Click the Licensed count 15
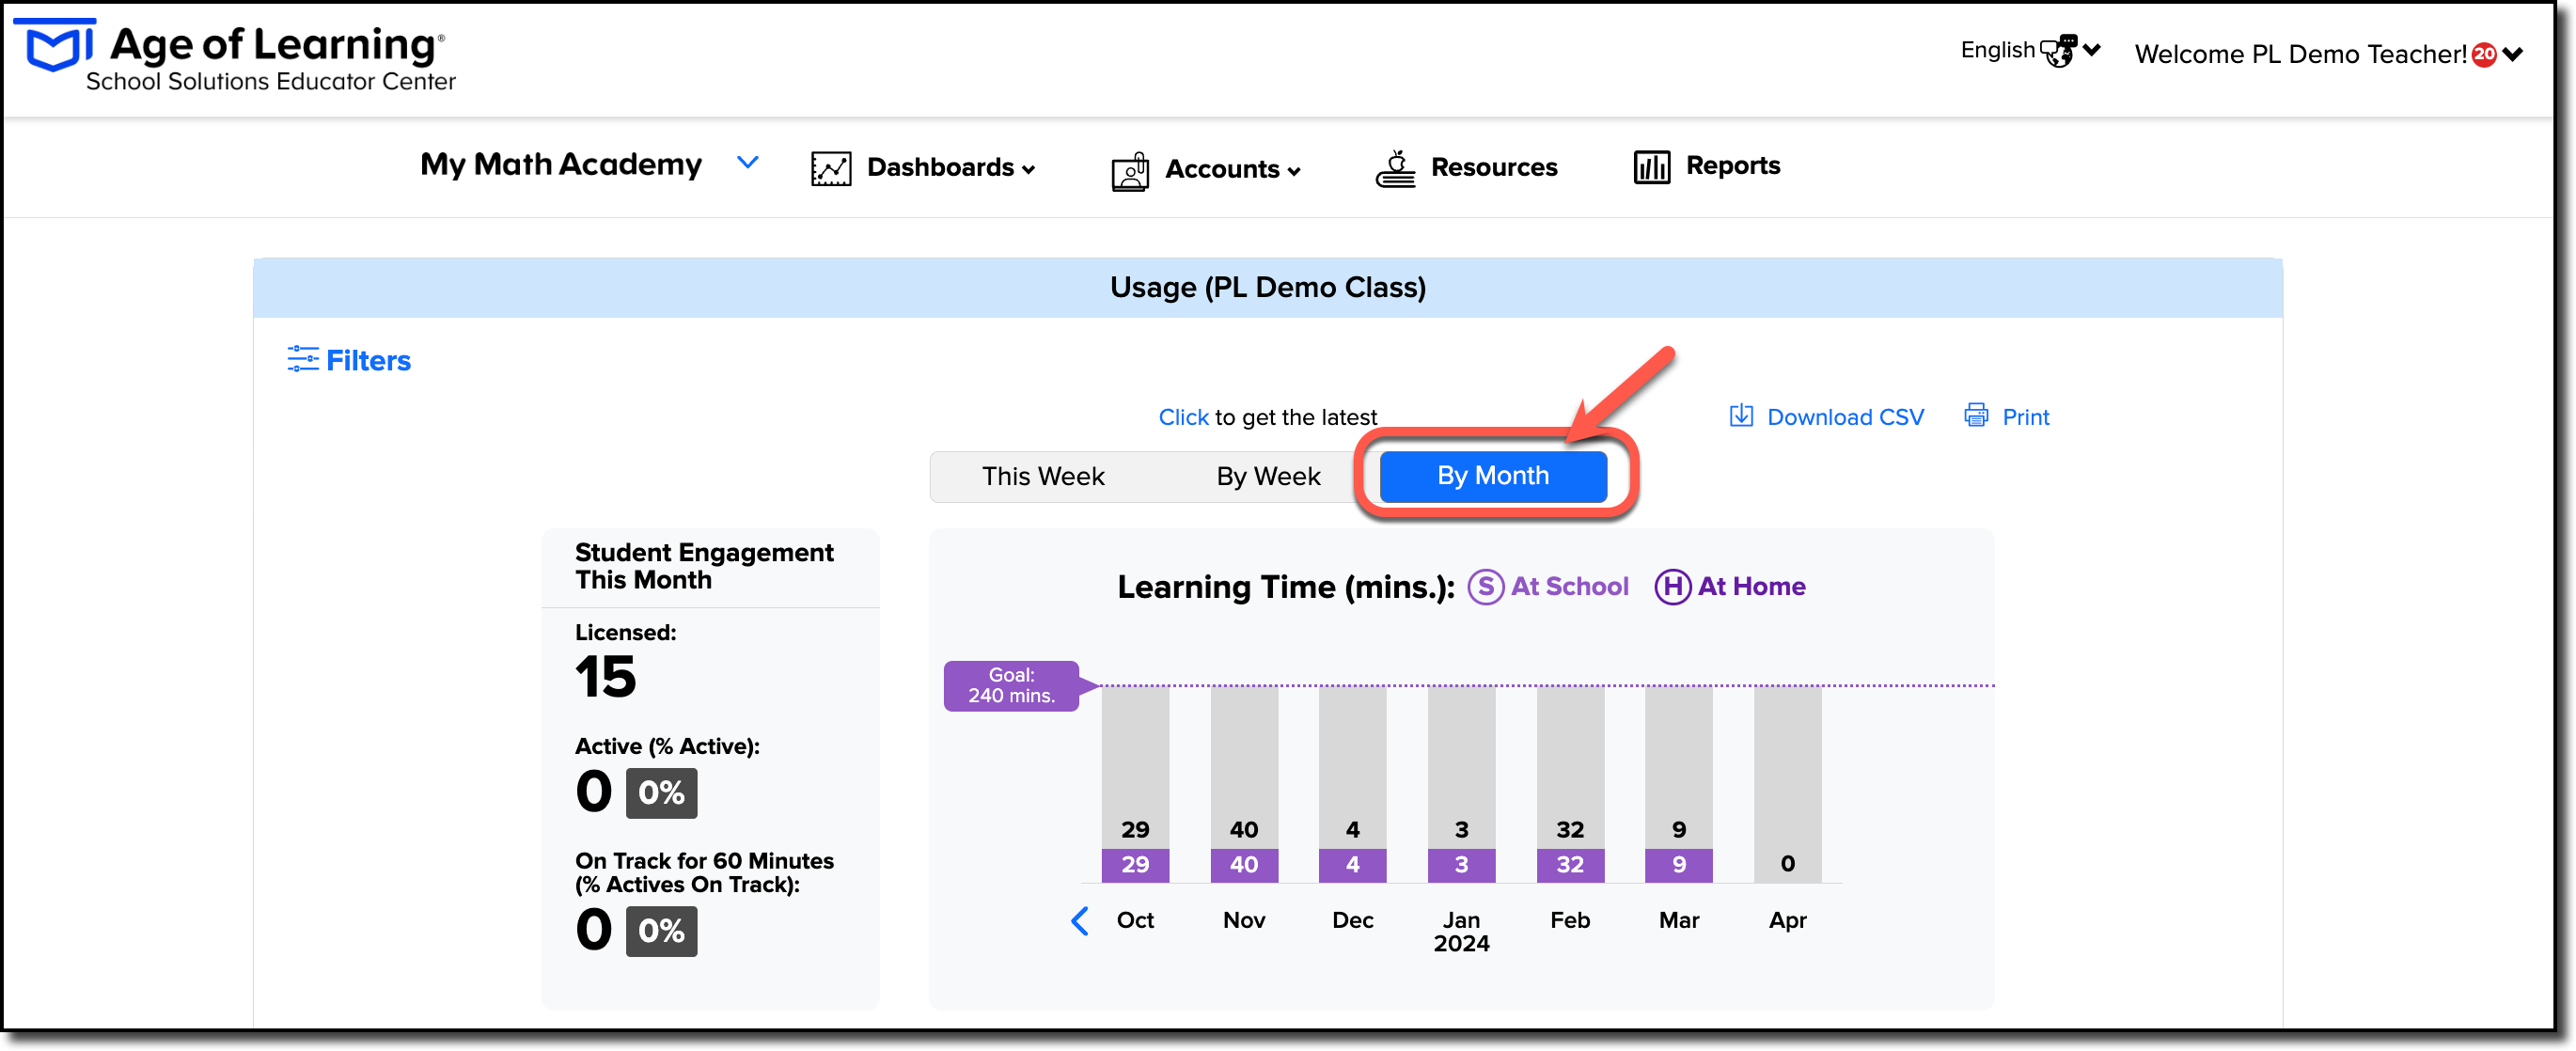 tap(605, 677)
